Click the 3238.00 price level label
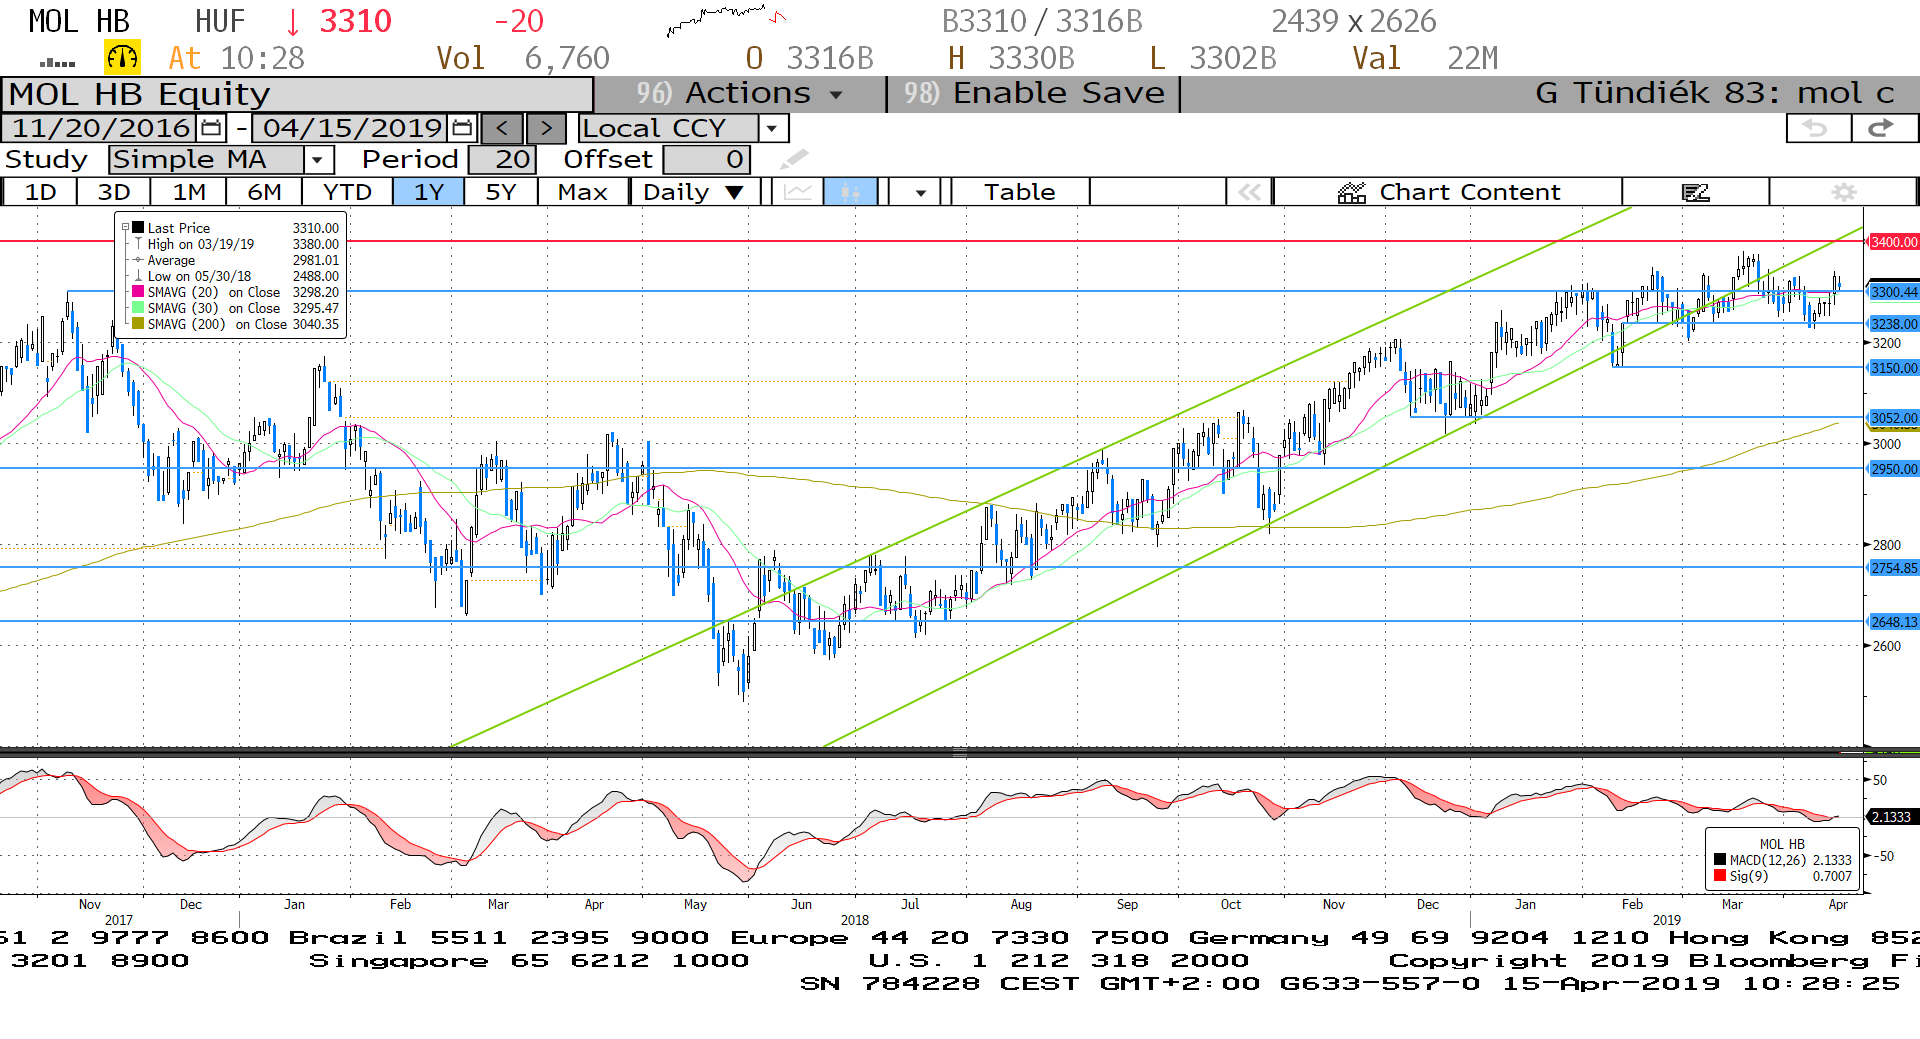Image resolution: width=1920 pixels, height=1039 pixels. click(1894, 324)
